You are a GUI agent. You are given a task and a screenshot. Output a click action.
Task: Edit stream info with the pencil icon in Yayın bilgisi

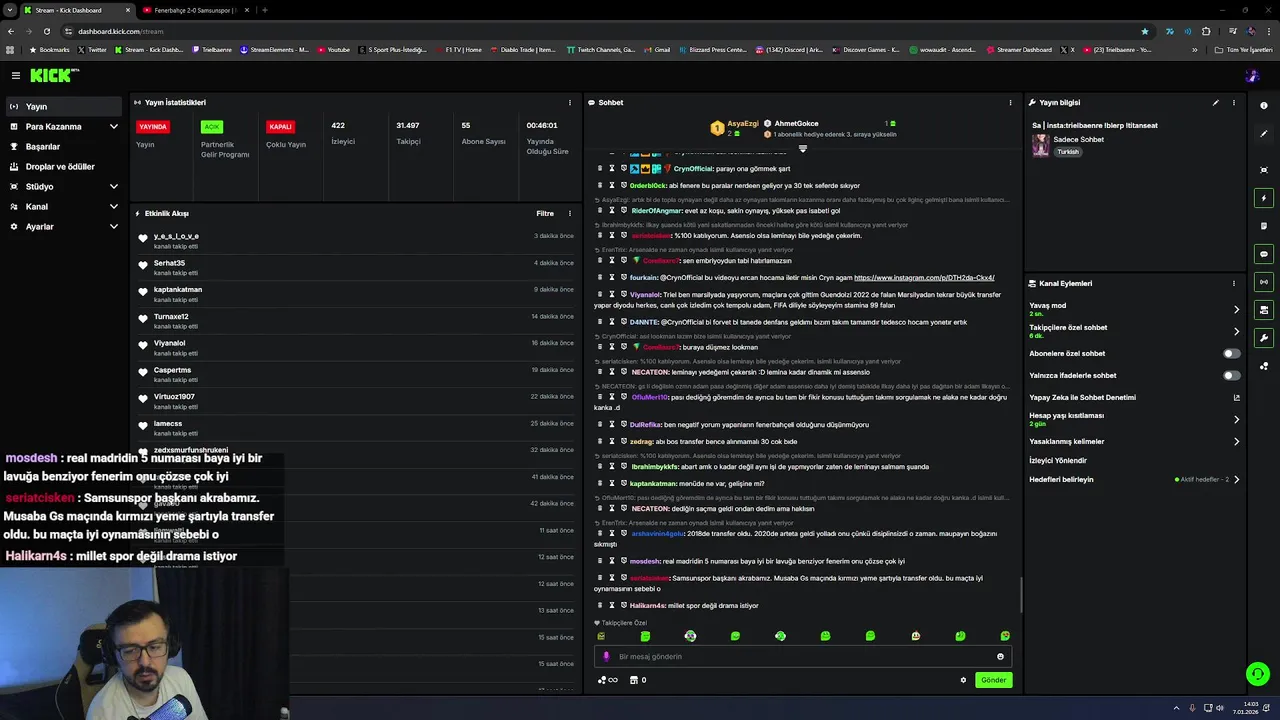(1216, 102)
